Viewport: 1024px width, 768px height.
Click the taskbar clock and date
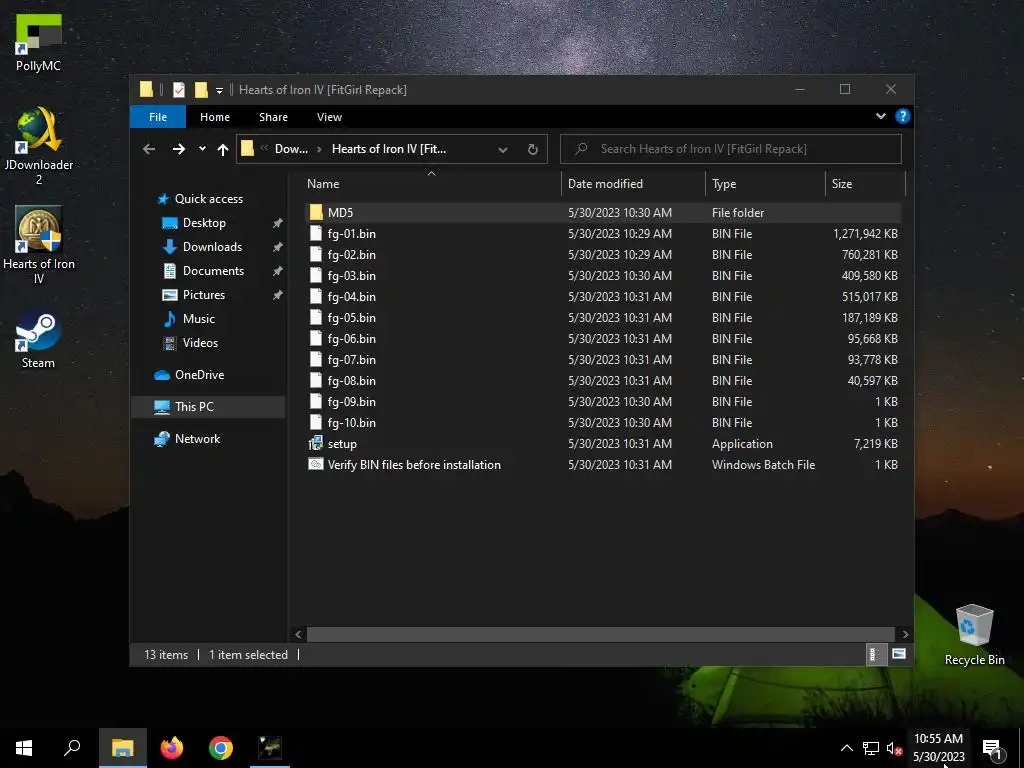tap(938, 748)
